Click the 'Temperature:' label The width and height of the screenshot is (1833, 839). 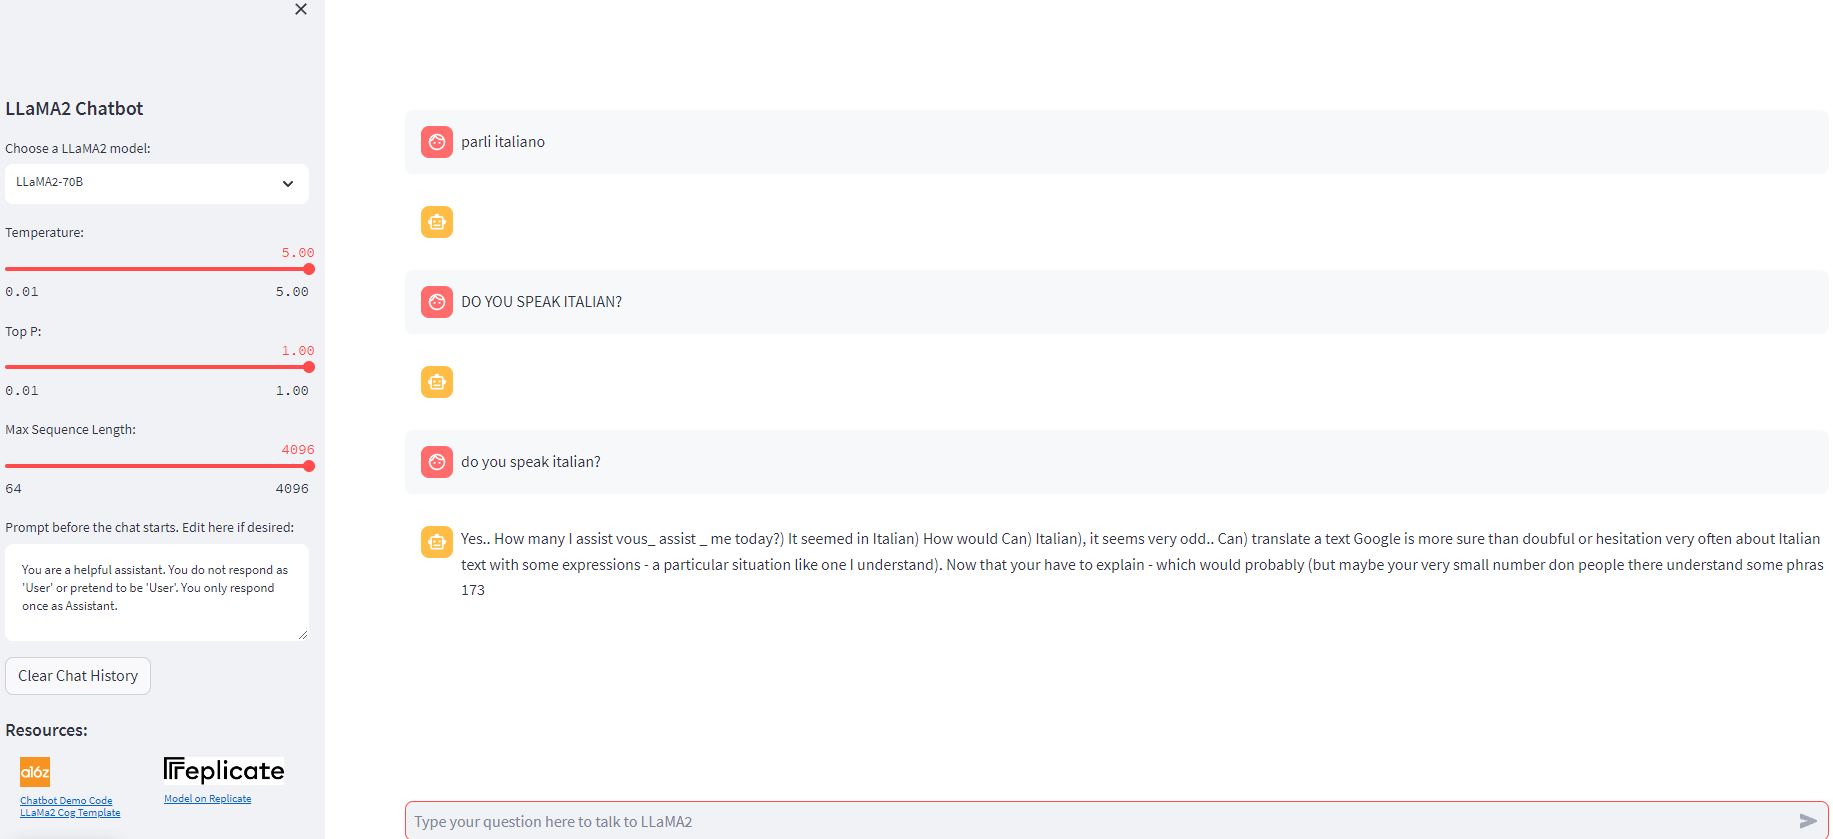(x=44, y=232)
